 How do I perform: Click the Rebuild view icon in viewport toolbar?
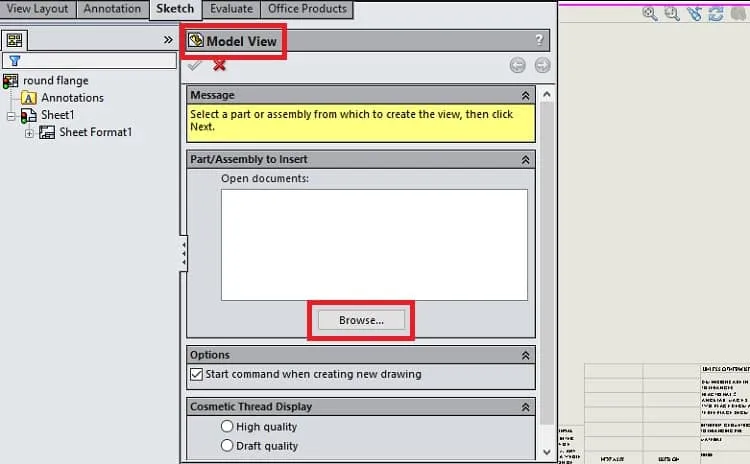[x=716, y=13]
